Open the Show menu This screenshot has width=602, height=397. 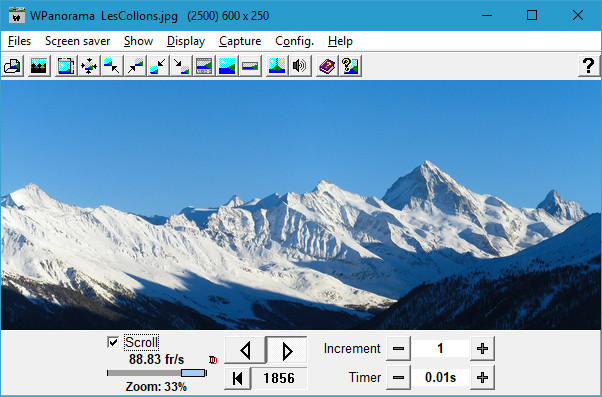pos(139,41)
